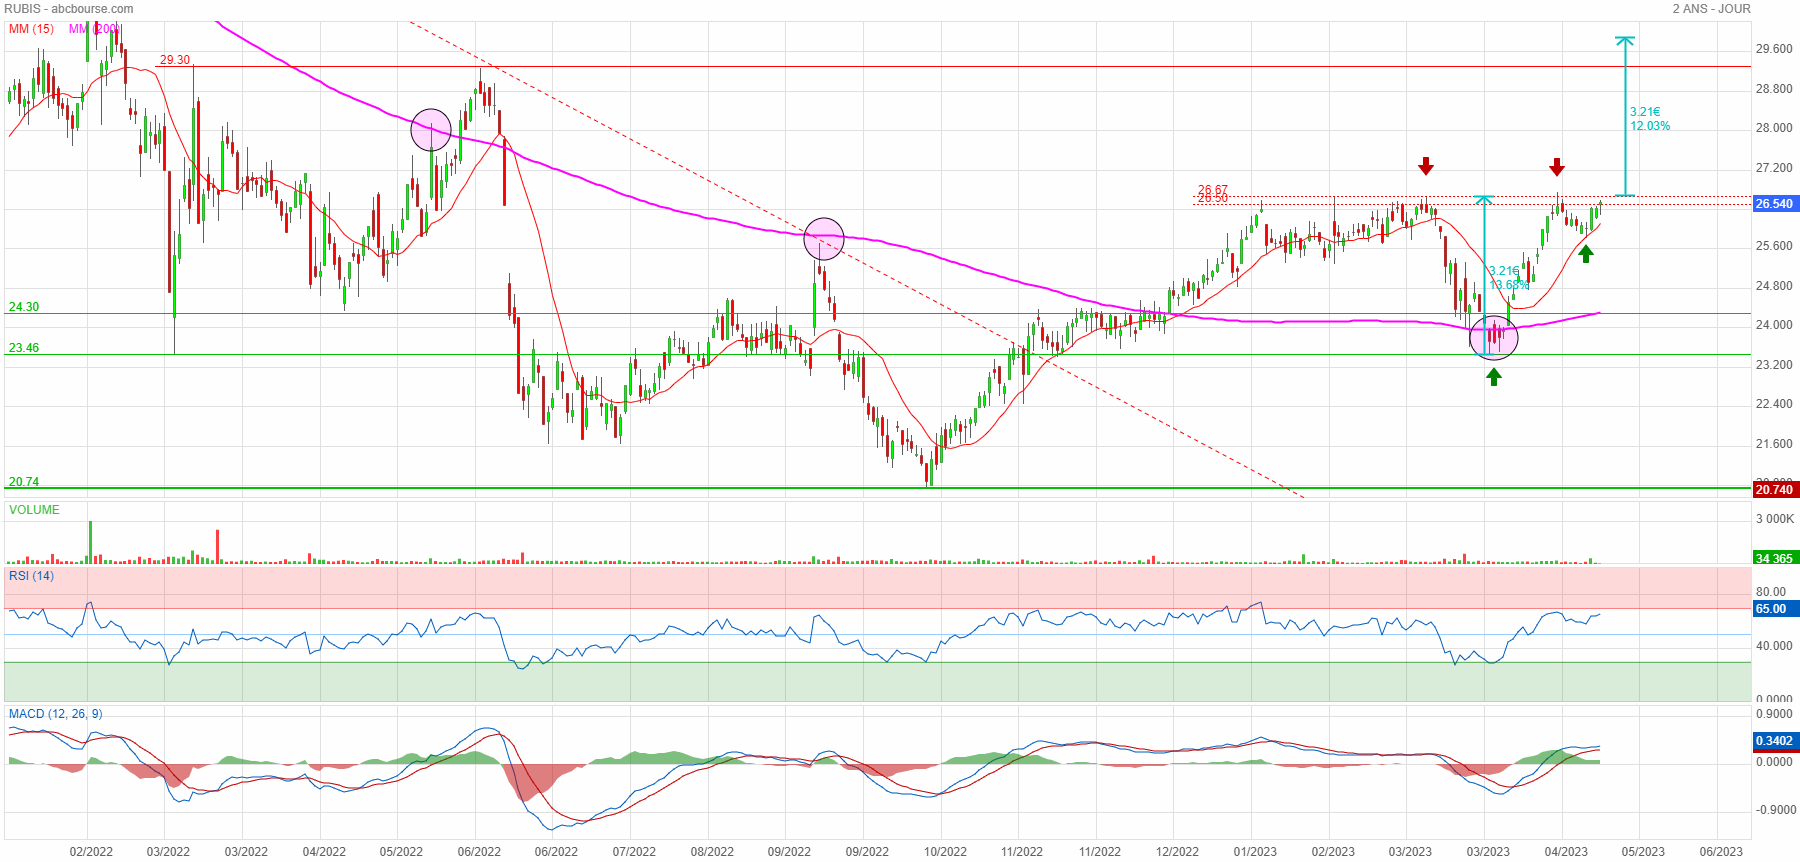
Task: Click the 24.800 price axis value
Action: pos(1775,286)
